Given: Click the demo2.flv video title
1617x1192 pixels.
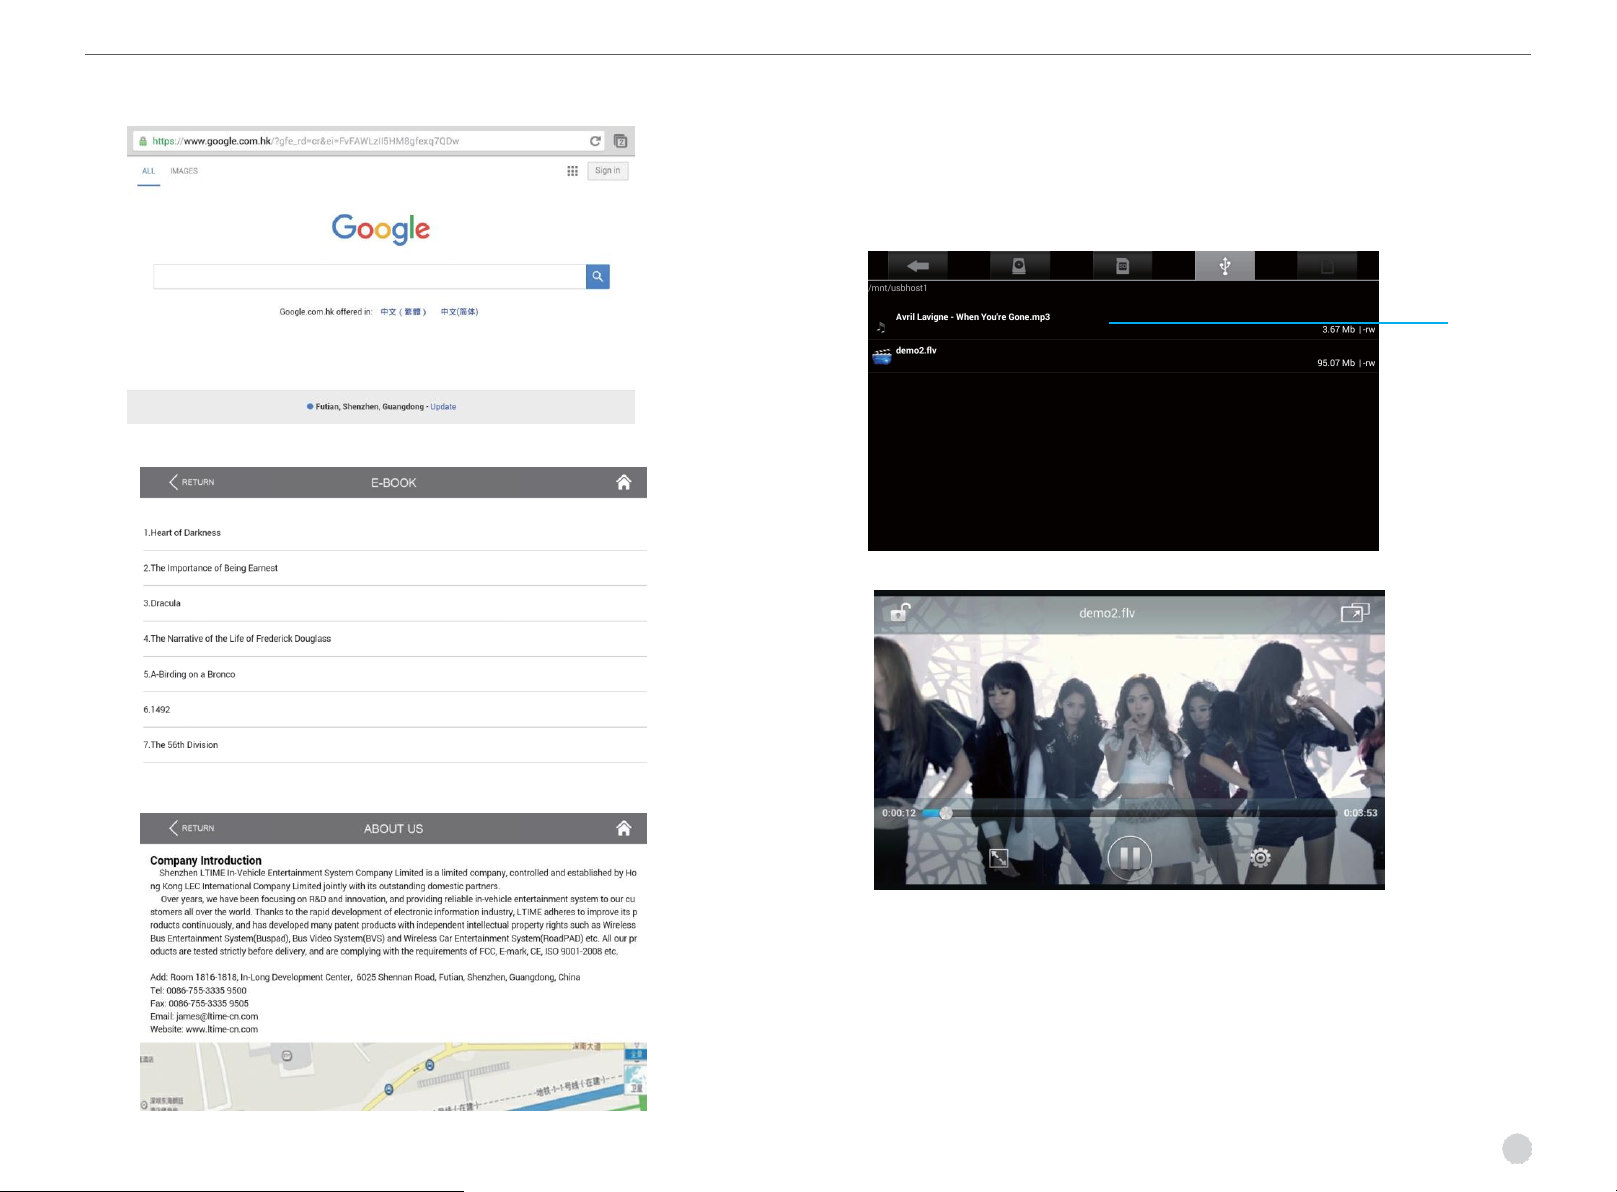Looking at the screenshot, I should click(1107, 613).
